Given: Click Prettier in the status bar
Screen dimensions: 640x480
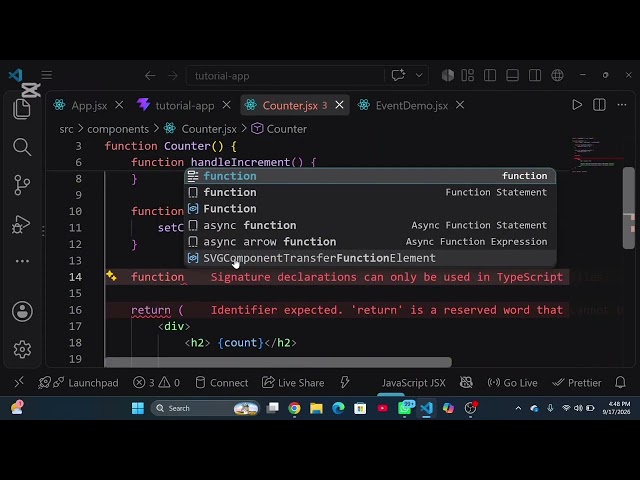Looking at the screenshot, I should pos(577,383).
